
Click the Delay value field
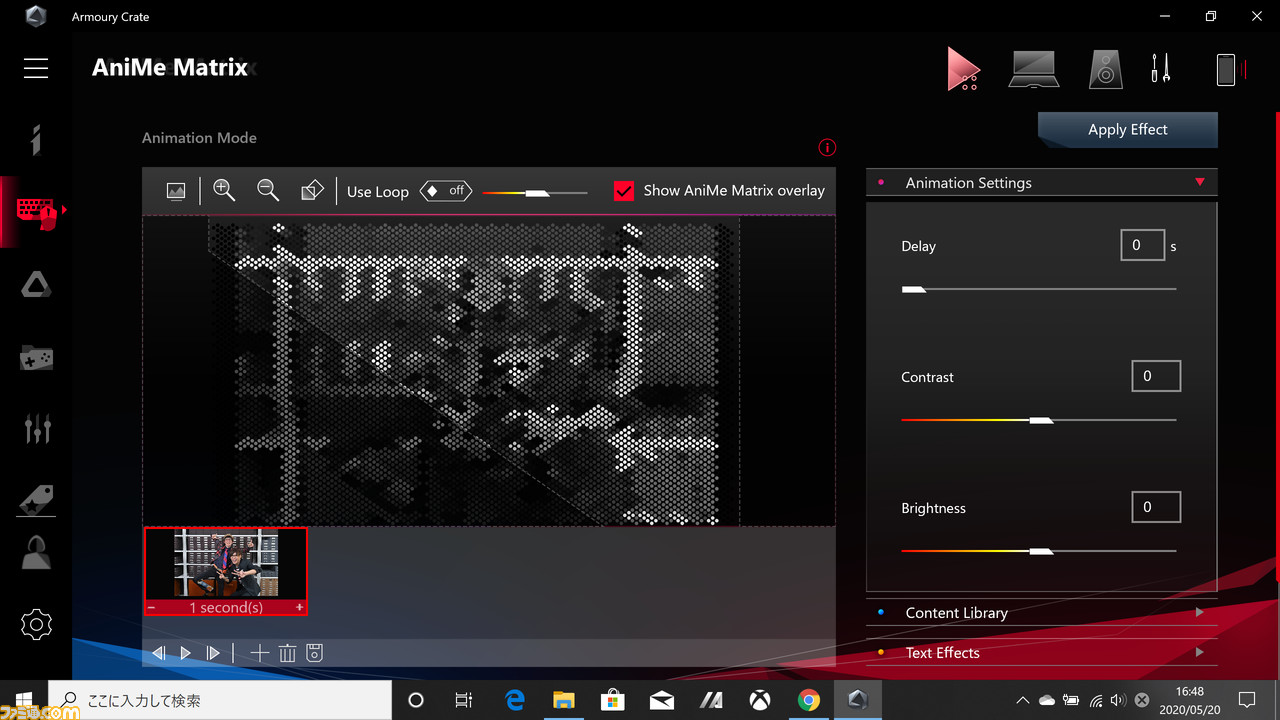(x=1142, y=245)
